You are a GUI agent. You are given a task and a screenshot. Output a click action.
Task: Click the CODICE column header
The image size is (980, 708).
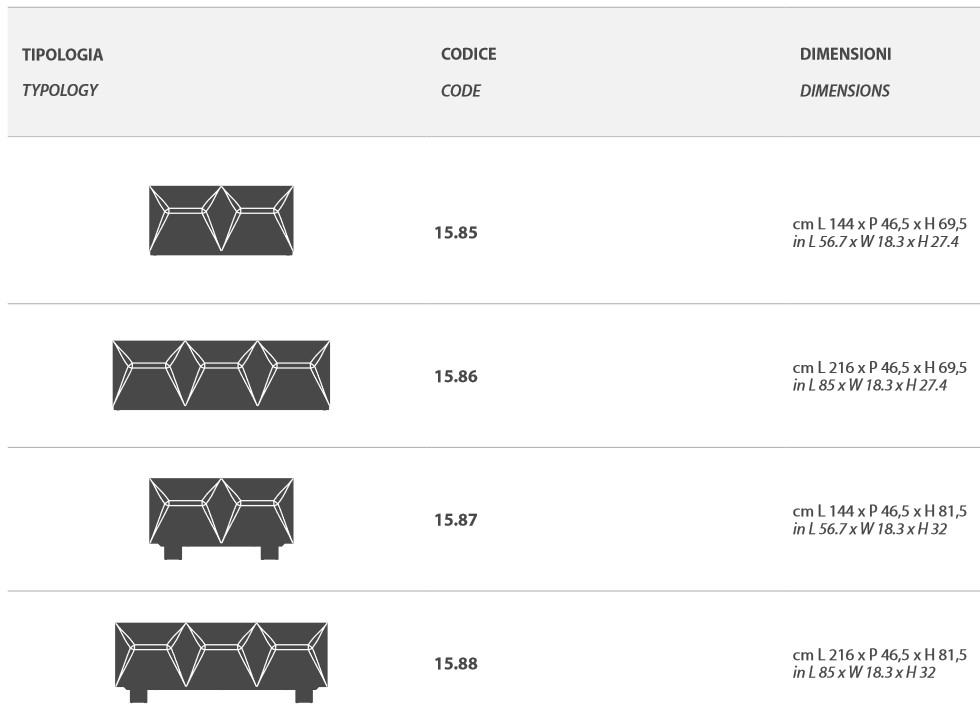pos(468,55)
